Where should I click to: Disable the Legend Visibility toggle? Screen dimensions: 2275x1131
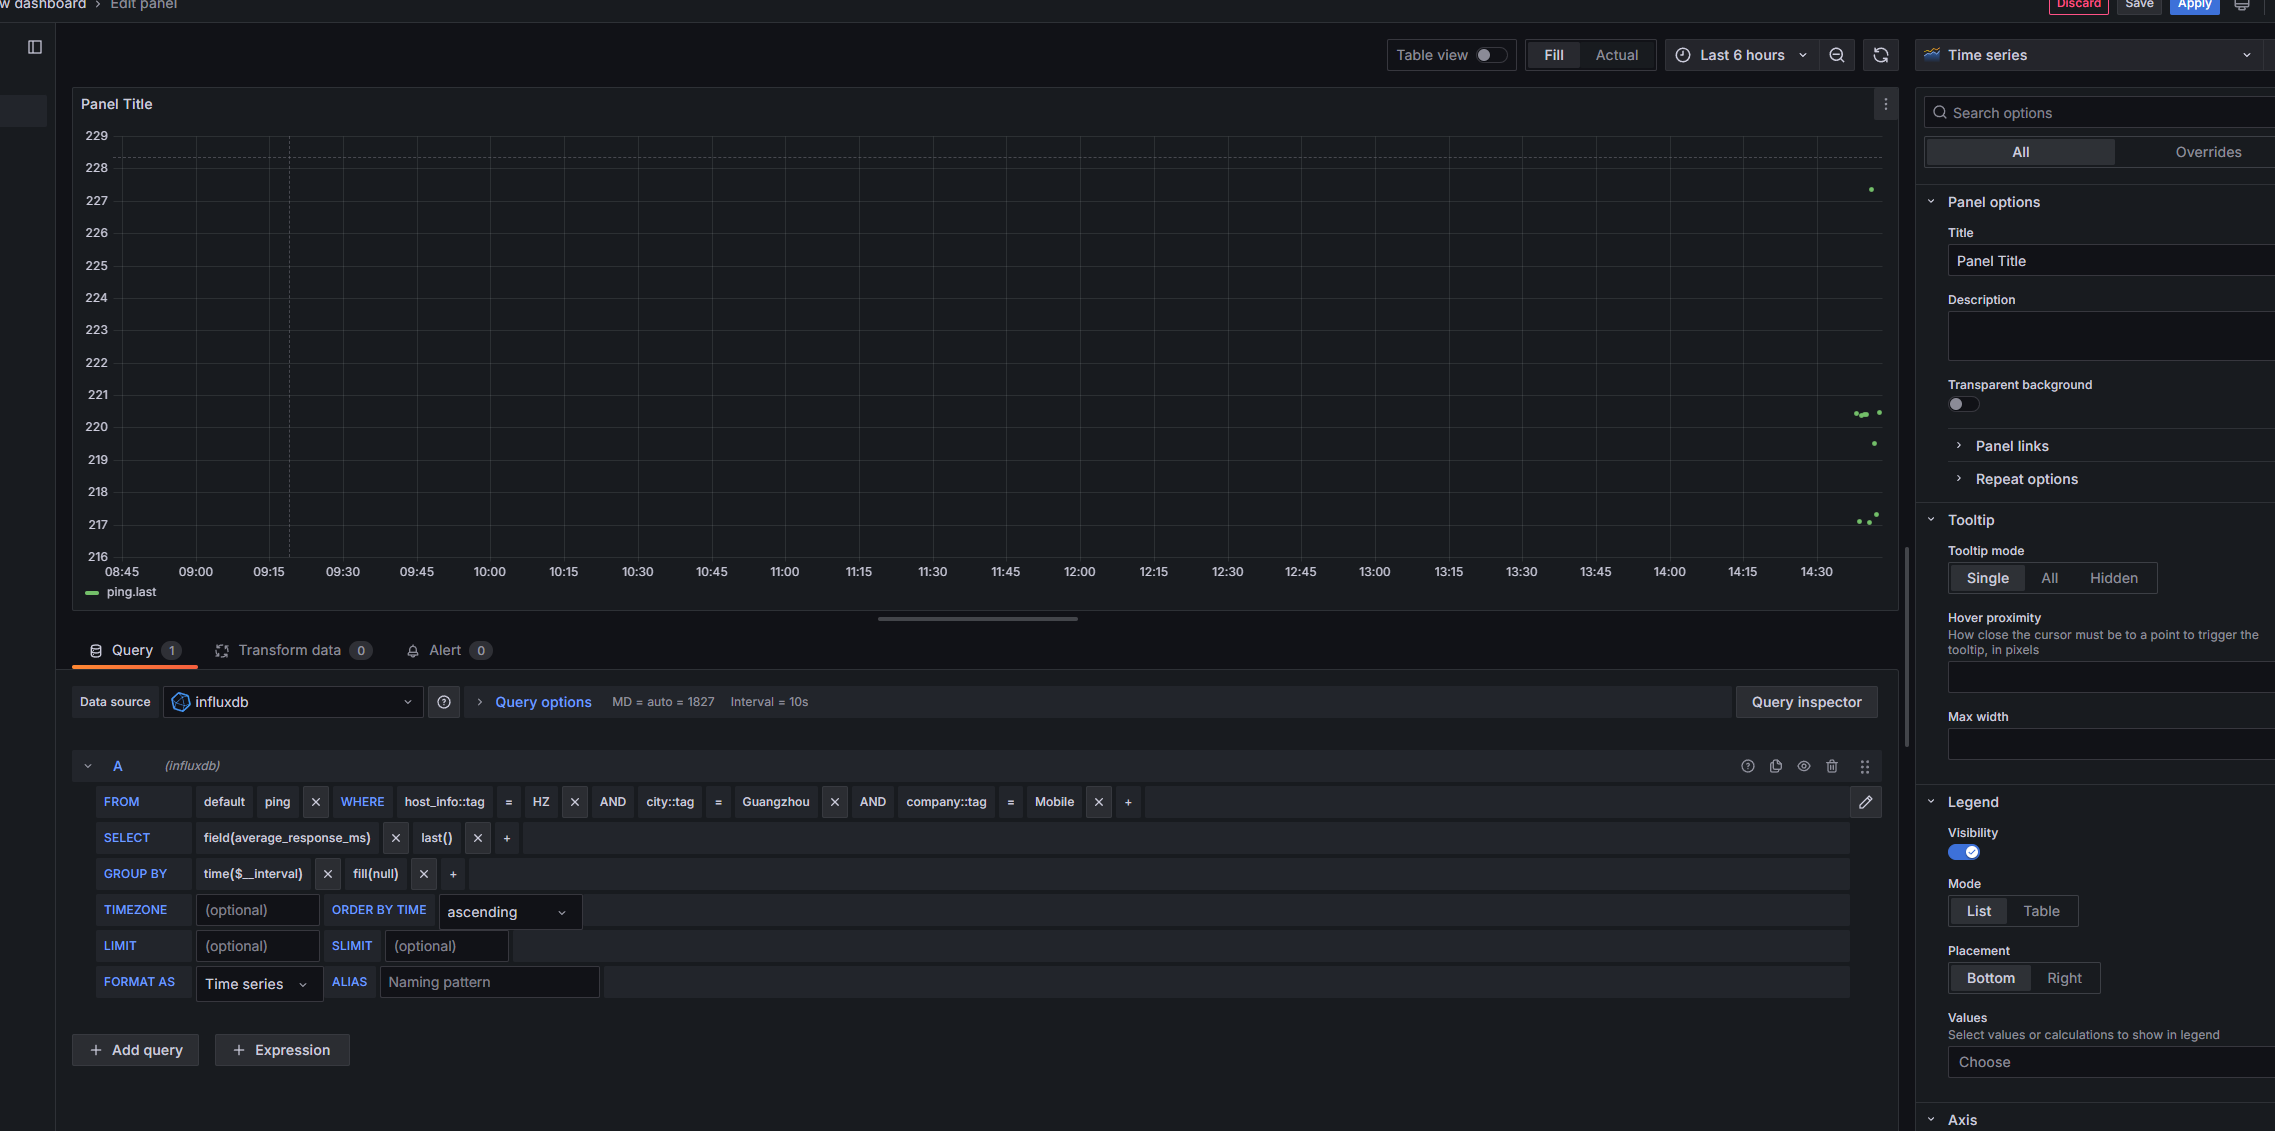(x=1963, y=852)
